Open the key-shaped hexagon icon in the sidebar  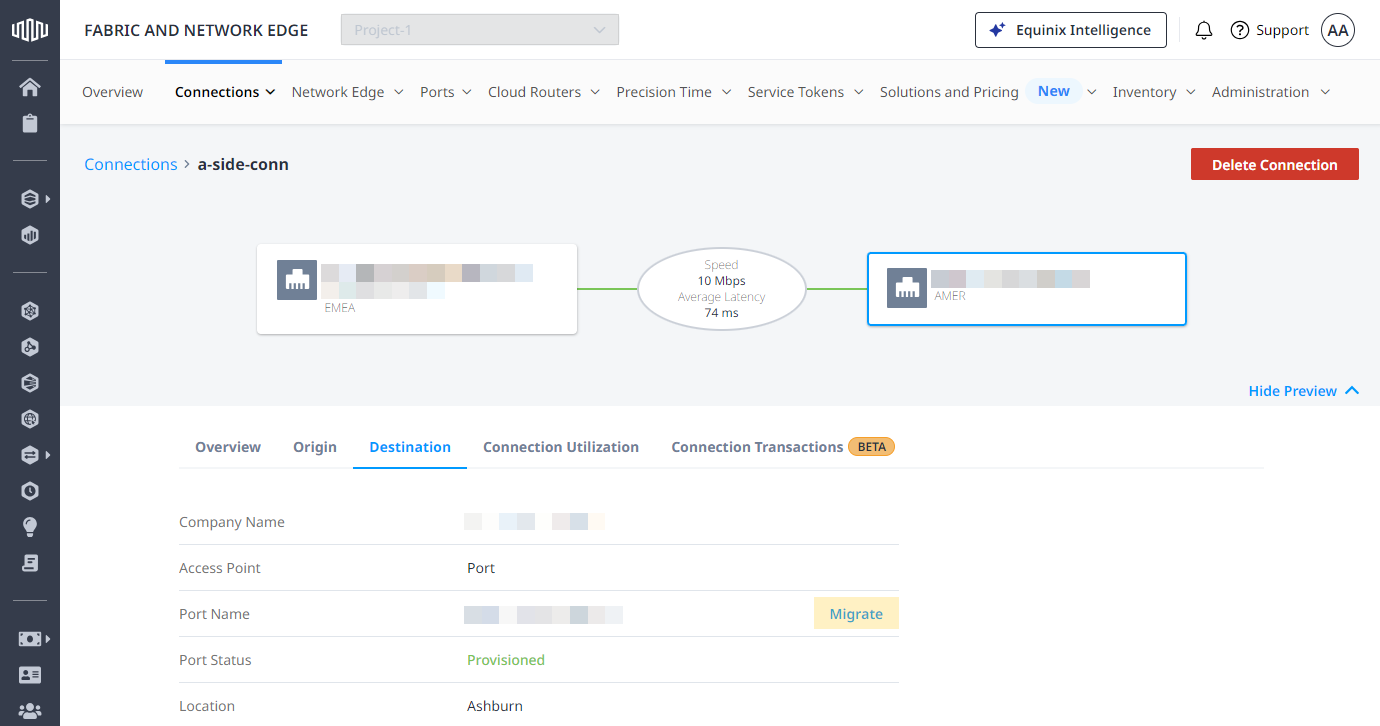(30, 347)
